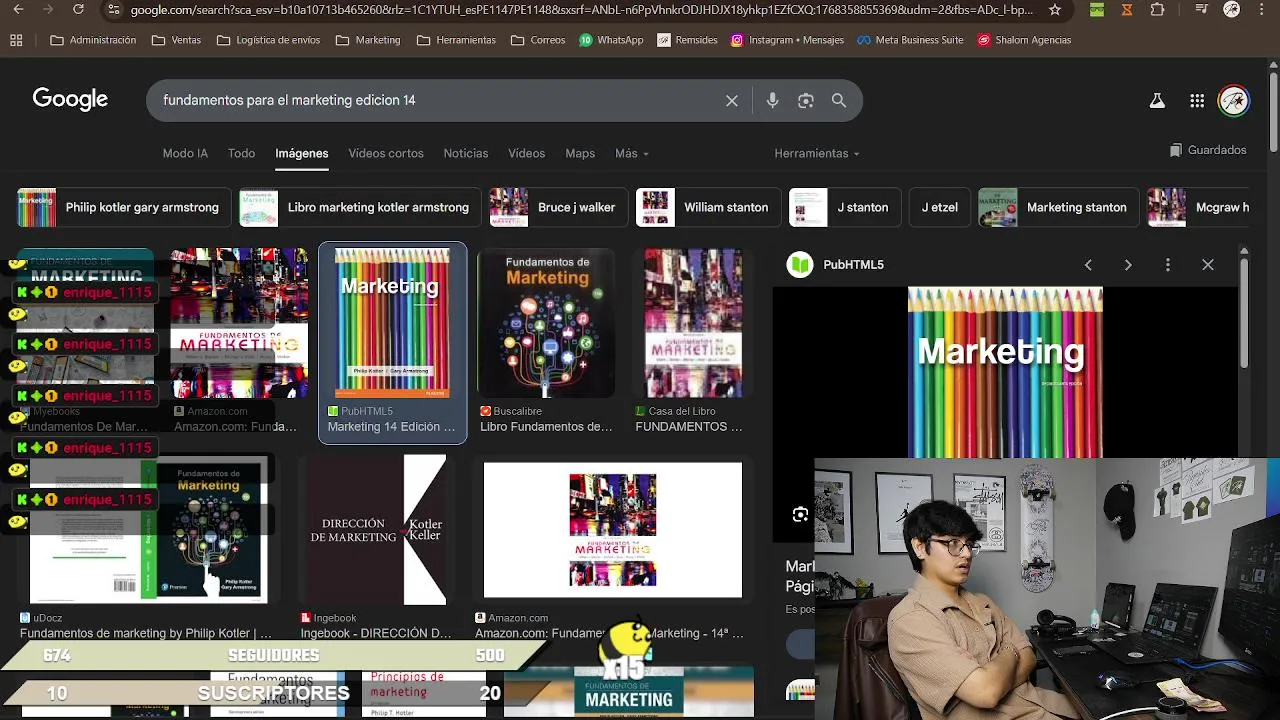Open the Ventas bookmark folder
This screenshot has height=720, width=1280.
[176, 40]
